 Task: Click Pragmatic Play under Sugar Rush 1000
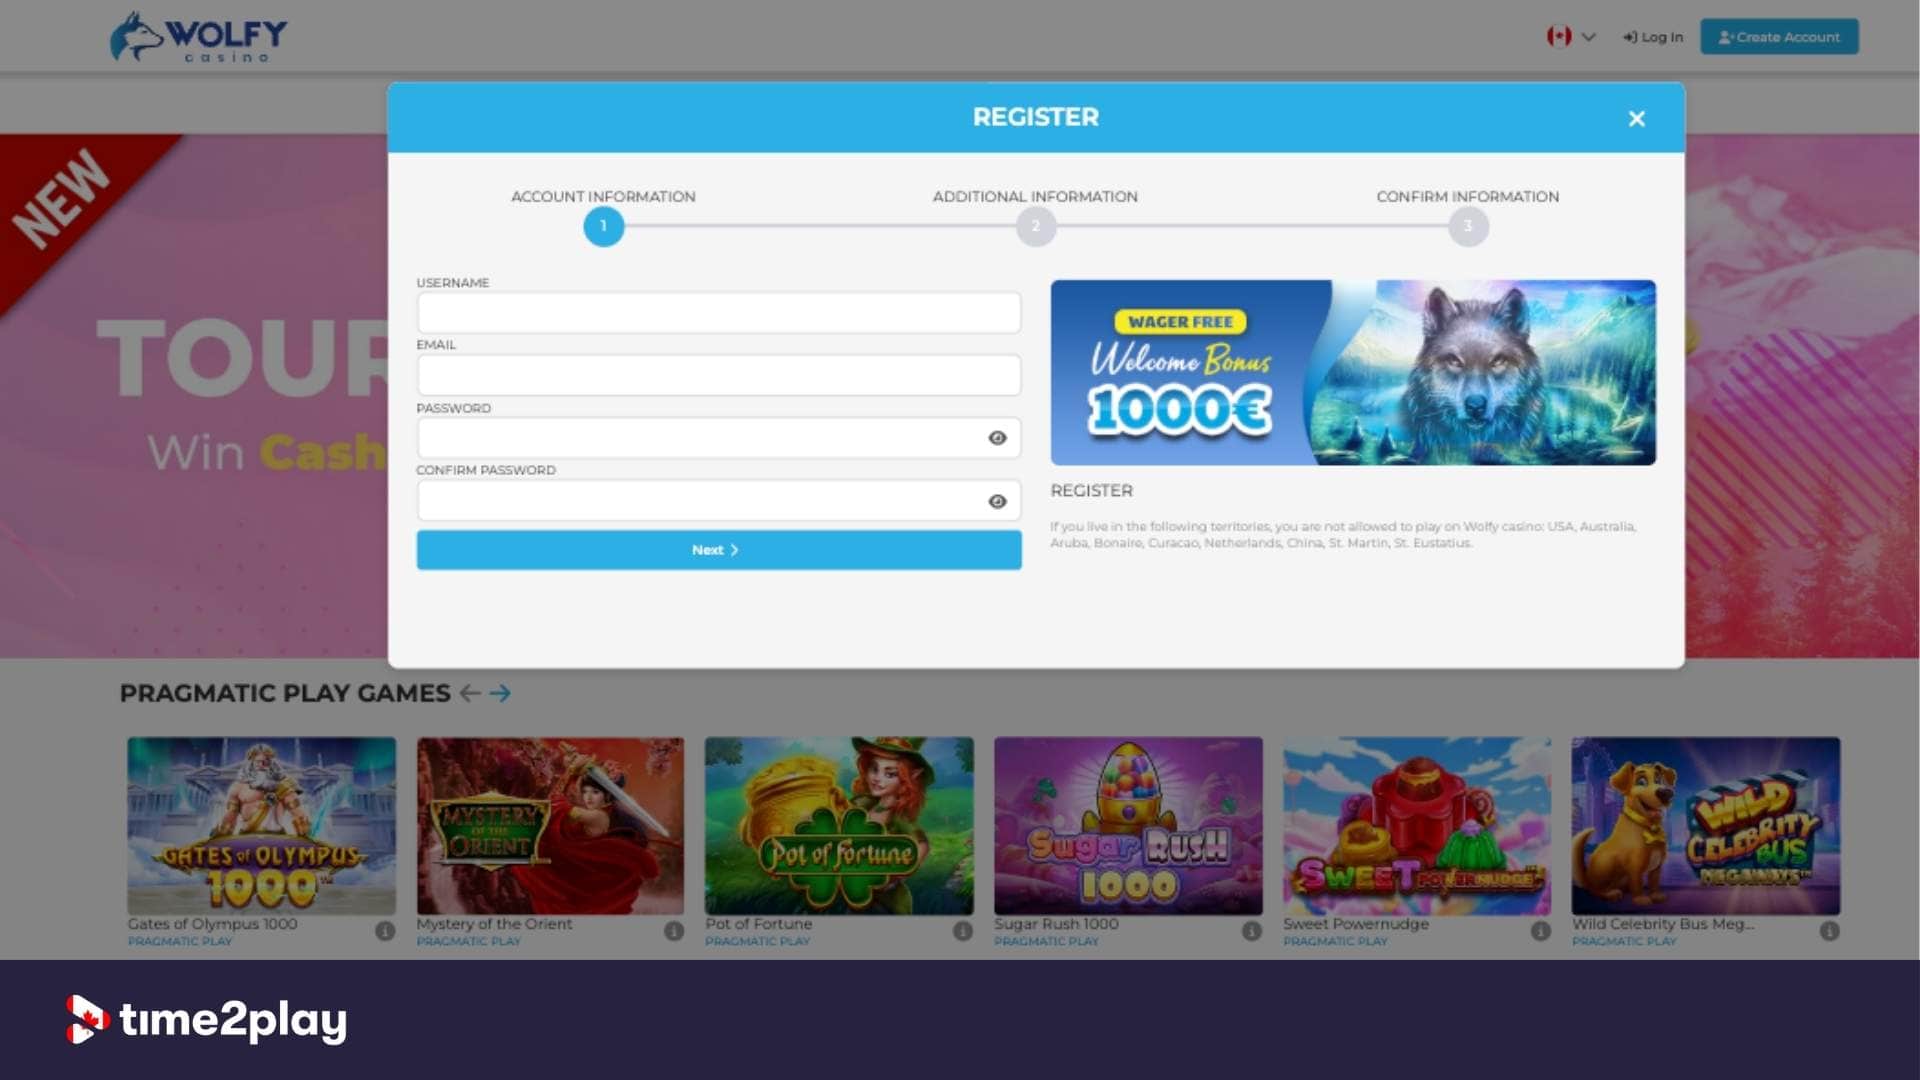coord(1046,941)
